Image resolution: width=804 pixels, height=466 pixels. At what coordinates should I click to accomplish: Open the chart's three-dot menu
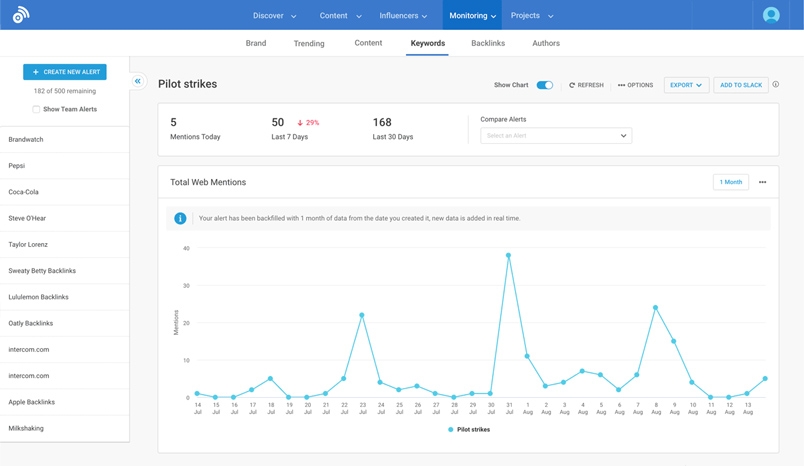click(762, 182)
